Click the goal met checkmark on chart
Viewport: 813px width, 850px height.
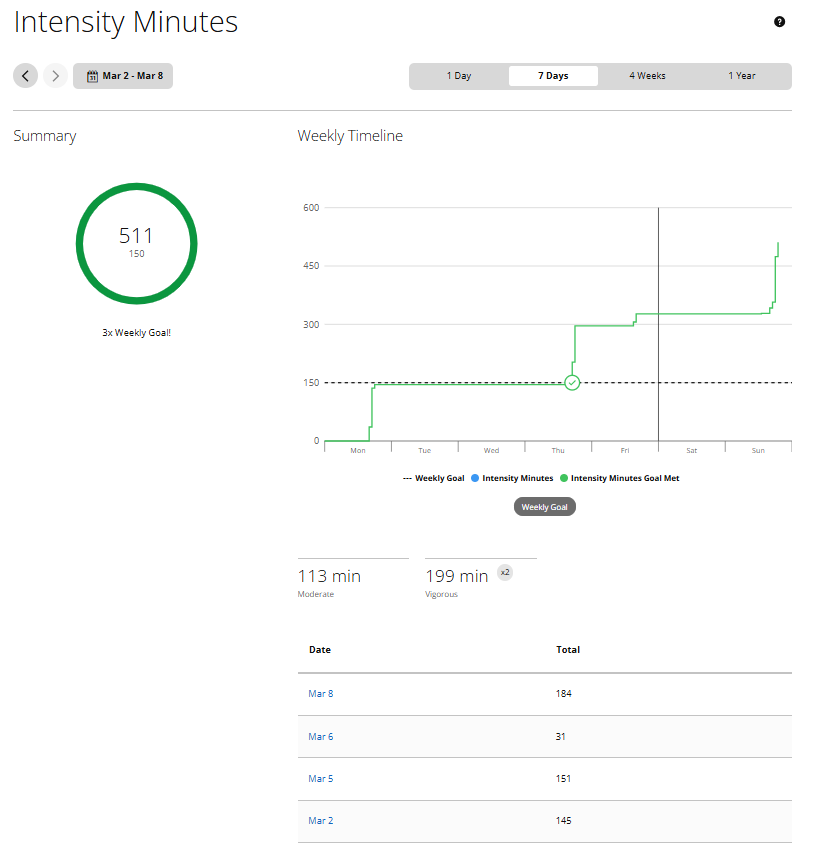572,383
